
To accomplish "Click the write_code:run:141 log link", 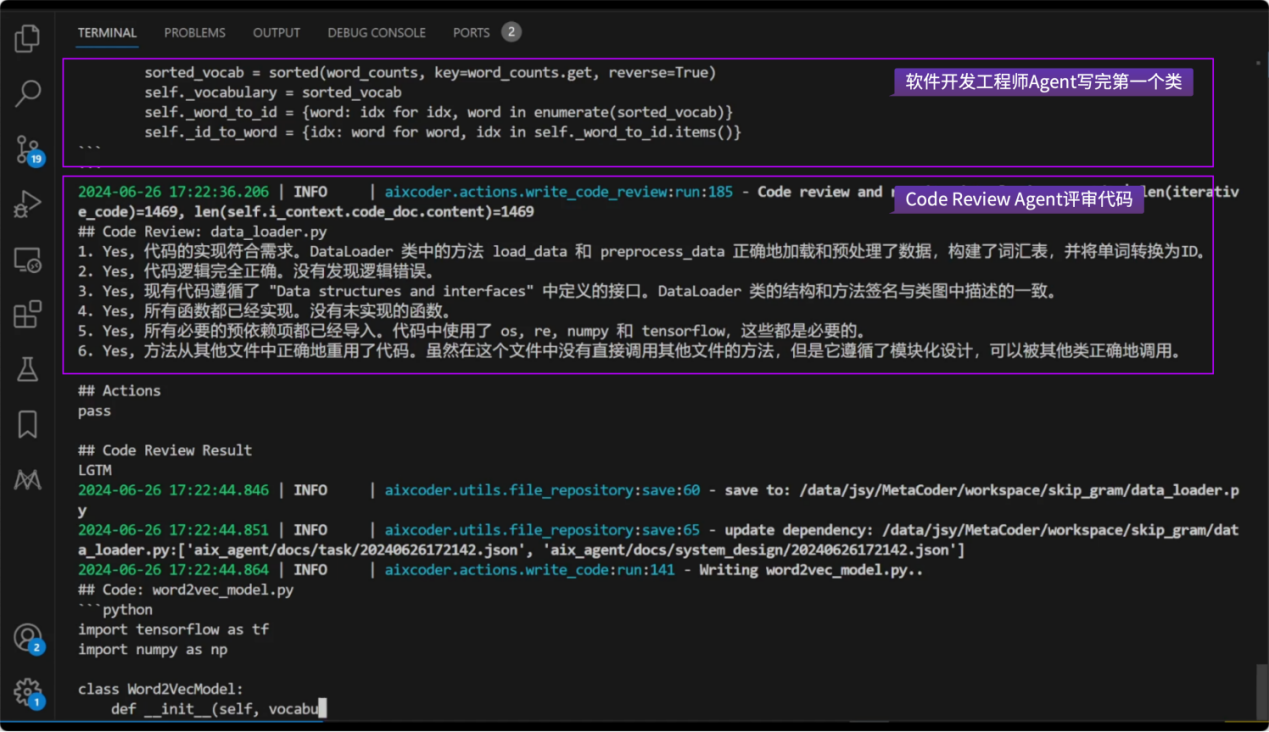I will (x=532, y=570).
